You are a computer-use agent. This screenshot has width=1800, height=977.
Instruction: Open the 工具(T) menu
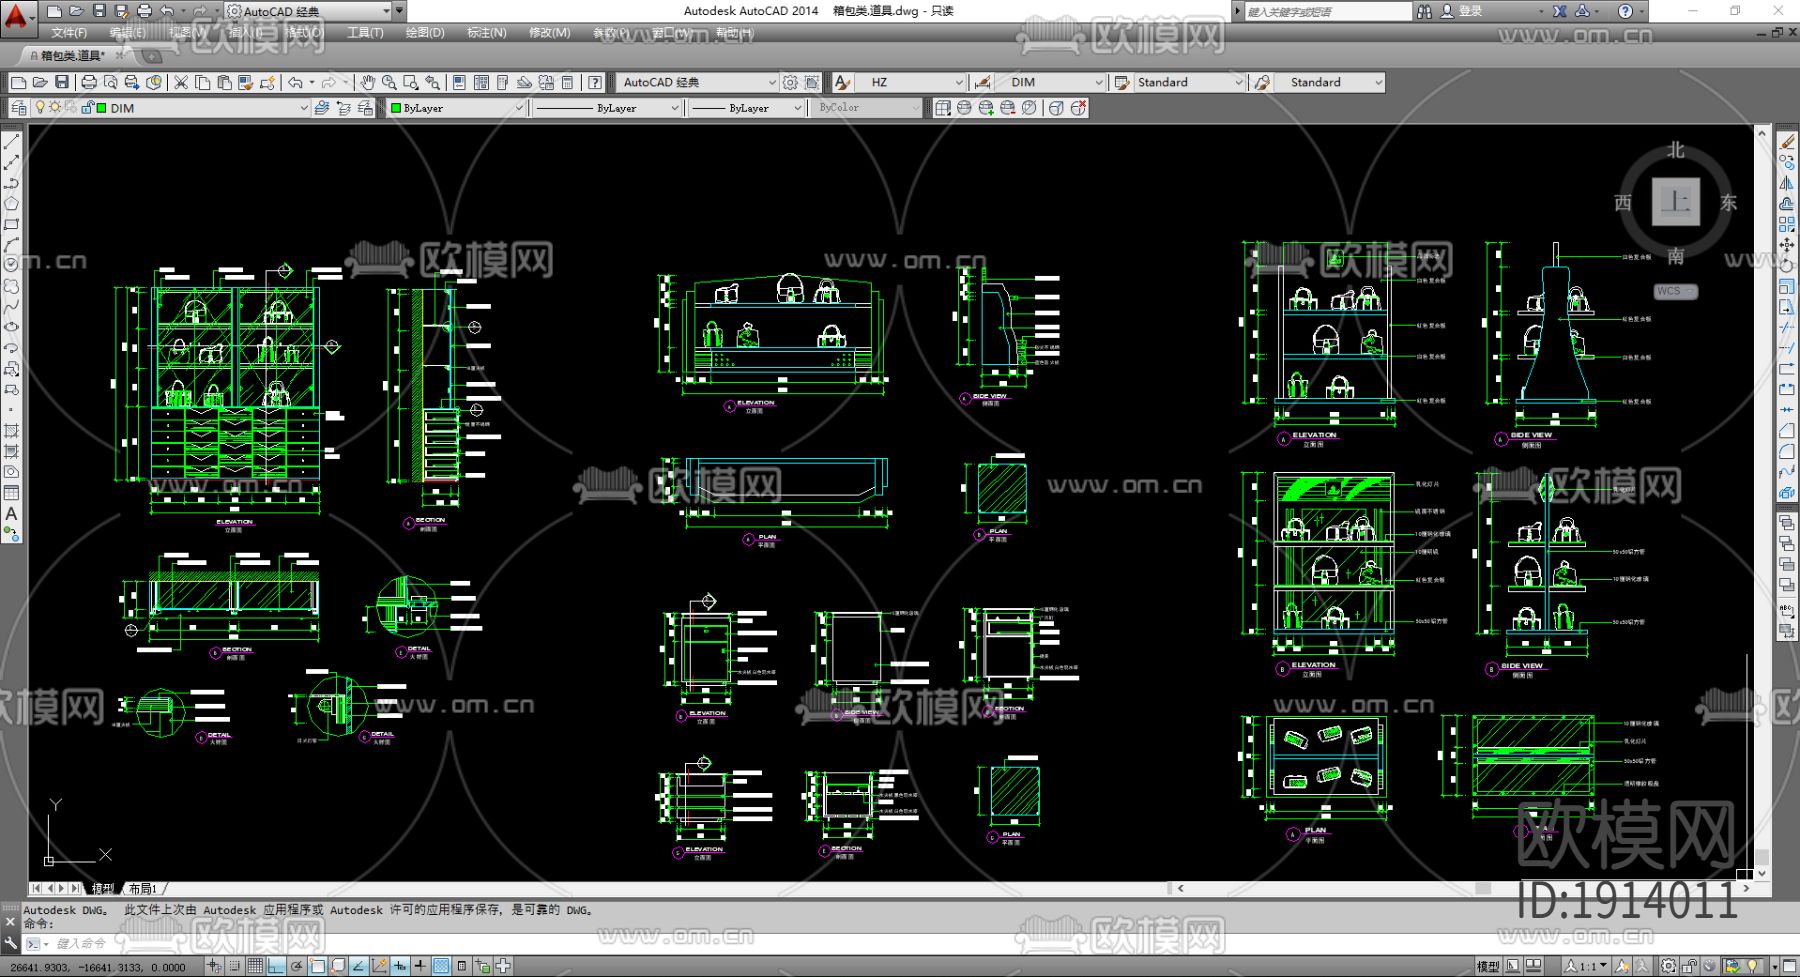[x=365, y=33]
